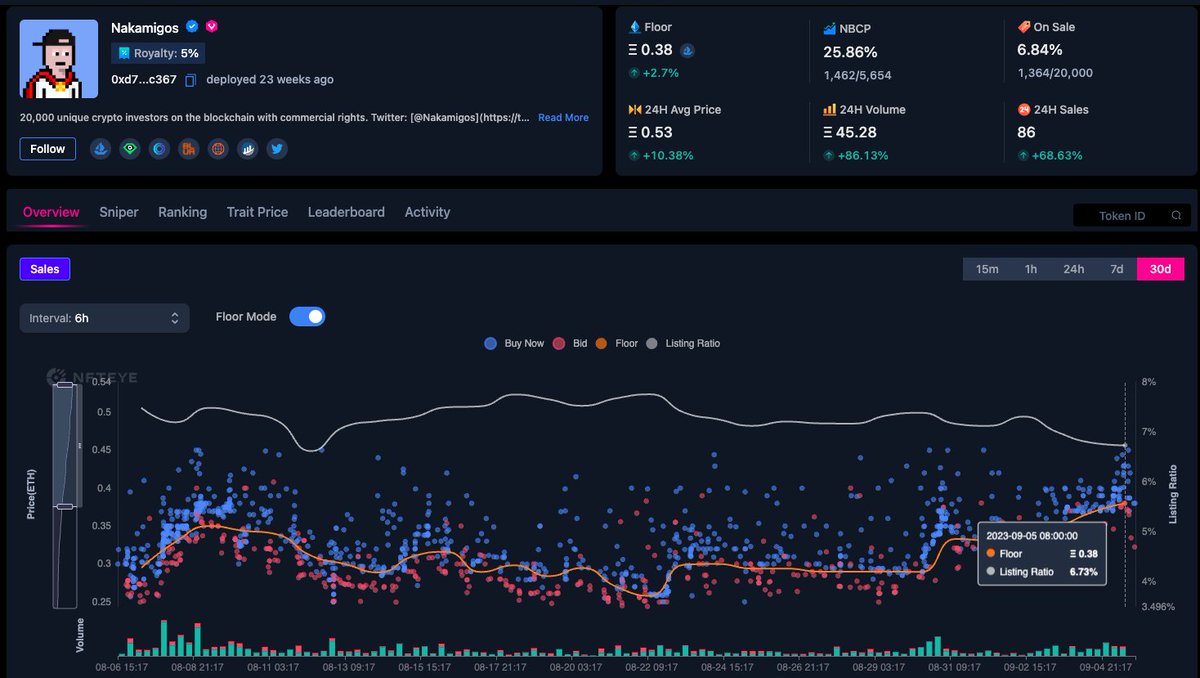Click the On Sale value 6.84%
The height and width of the screenshot is (678, 1200).
(x=1041, y=50)
